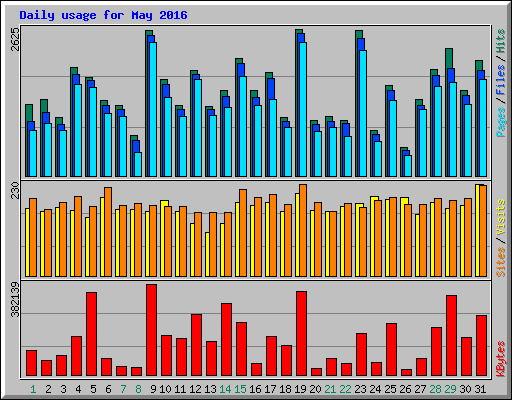Click the red KBytes bar for day 31
This screenshot has height=400, width=512.
tap(482, 346)
